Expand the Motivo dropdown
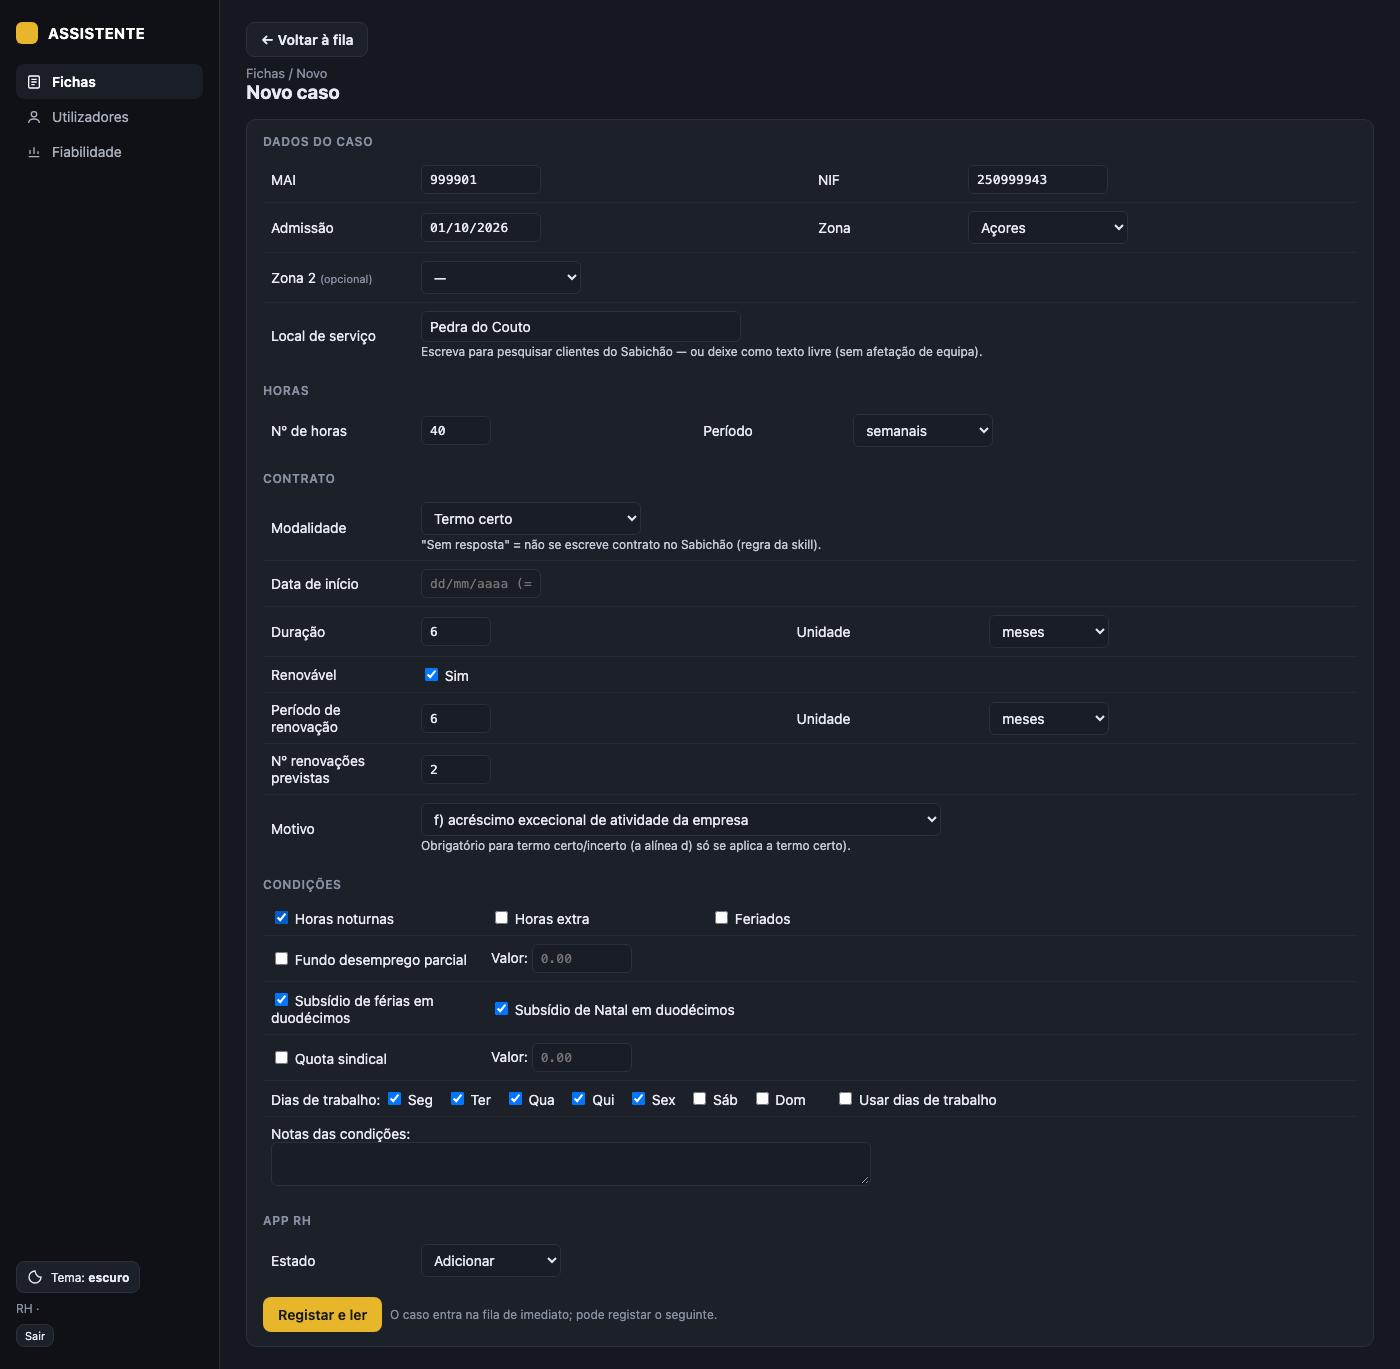The width and height of the screenshot is (1400, 1369). point(681,820)
